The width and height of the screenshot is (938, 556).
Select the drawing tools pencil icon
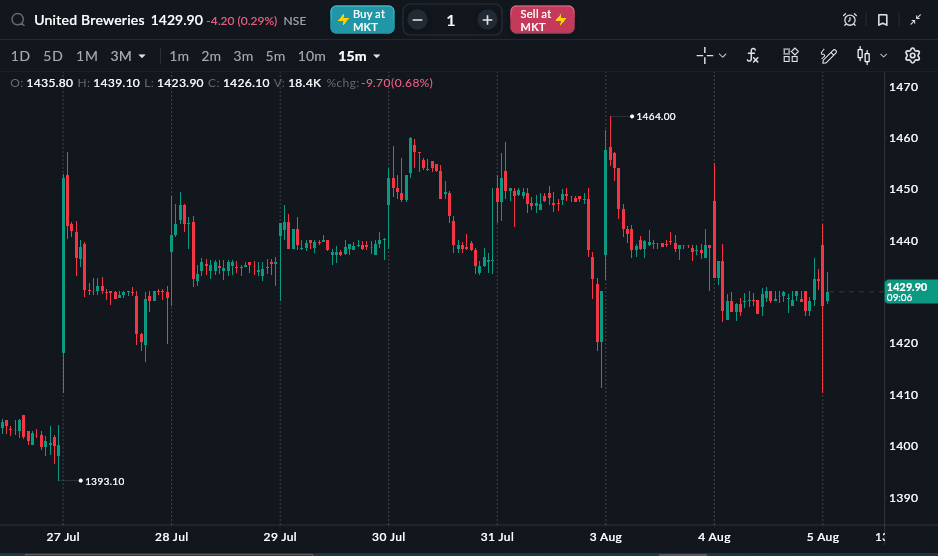tap(829, 56)
